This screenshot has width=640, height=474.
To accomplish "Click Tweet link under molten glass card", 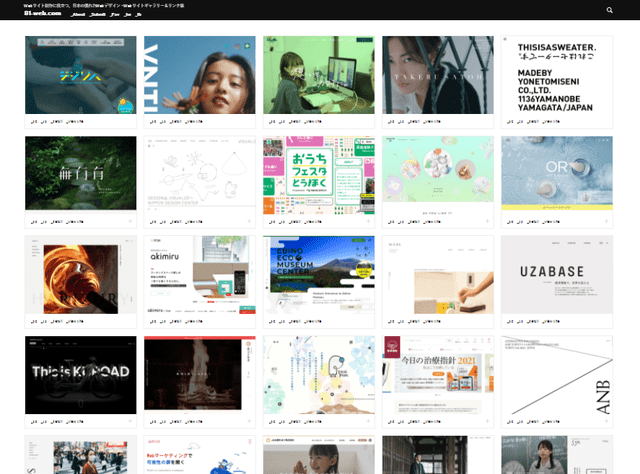I will (57, 322).
